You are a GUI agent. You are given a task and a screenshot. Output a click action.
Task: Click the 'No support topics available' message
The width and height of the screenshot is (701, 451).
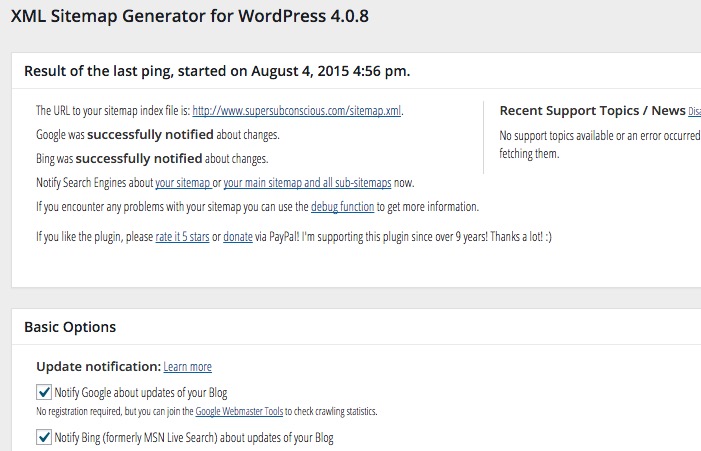click(598, 136)
